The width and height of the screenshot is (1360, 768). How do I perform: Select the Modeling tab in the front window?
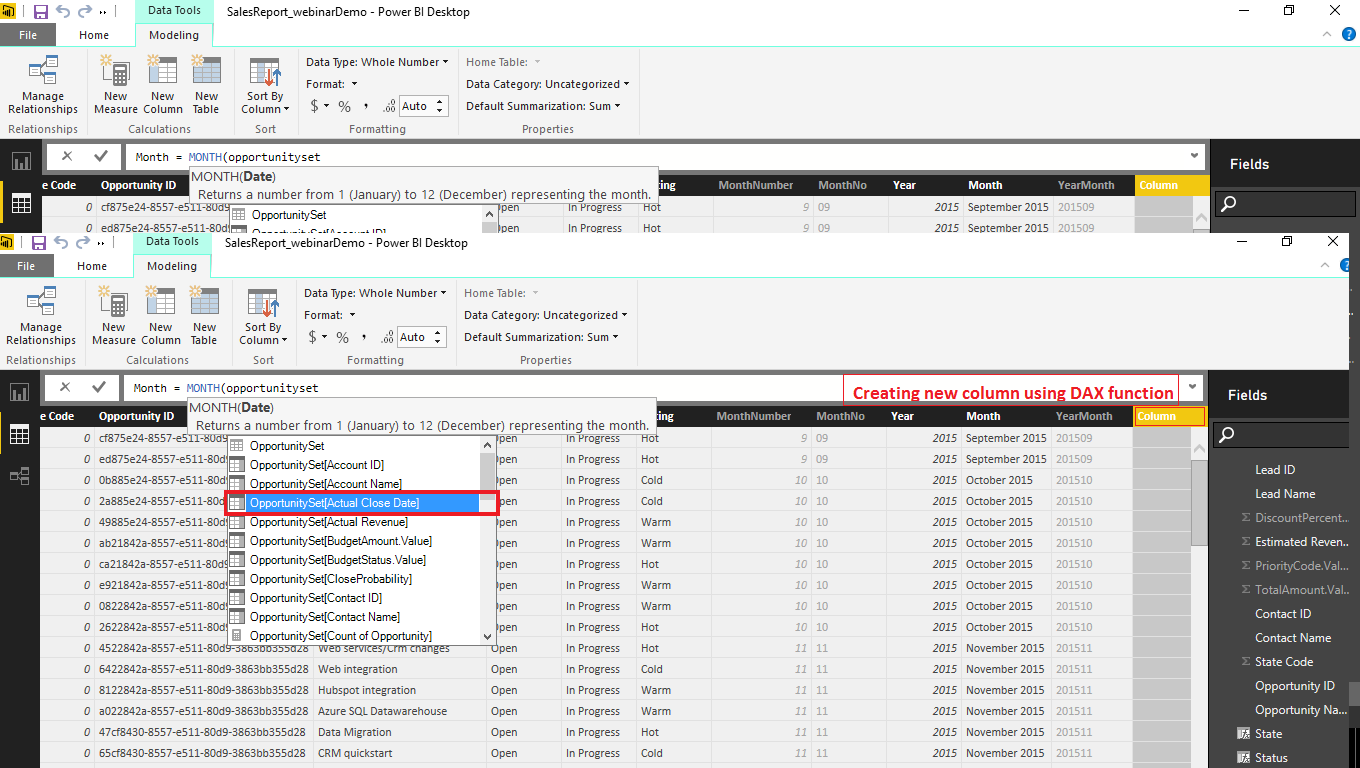click(x=172, y=266)
